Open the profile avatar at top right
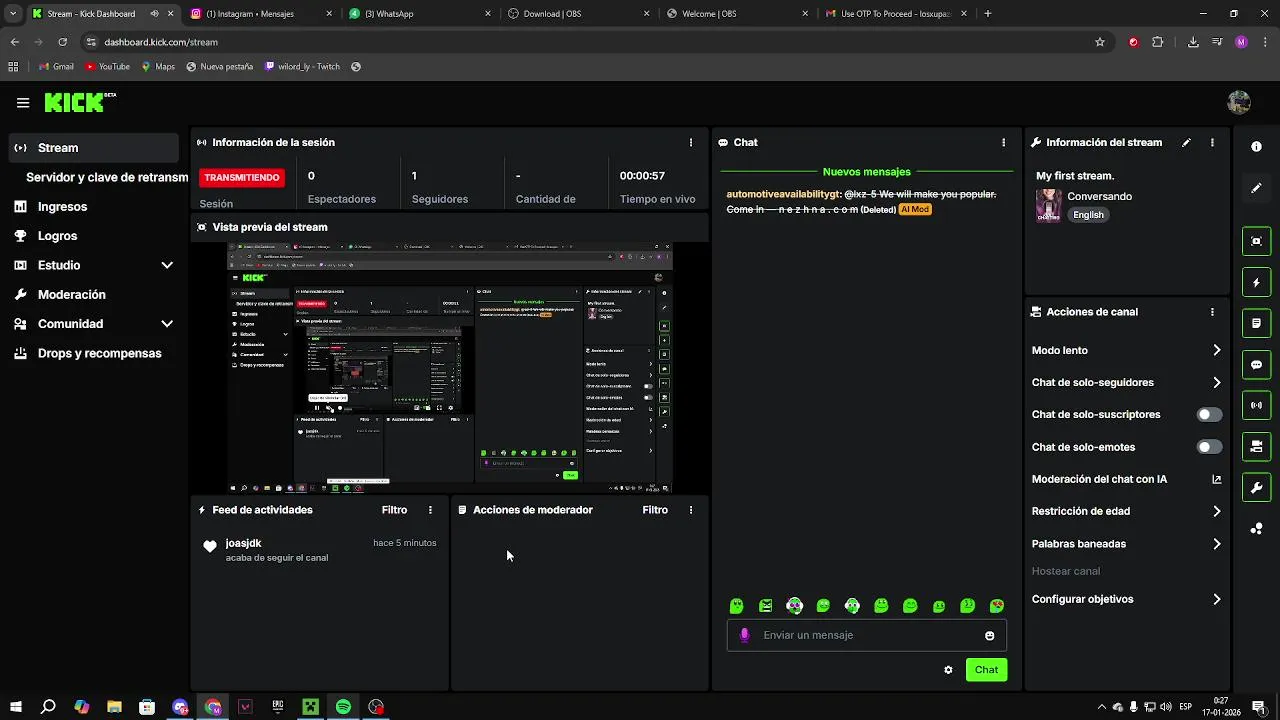 (1239, 102)
